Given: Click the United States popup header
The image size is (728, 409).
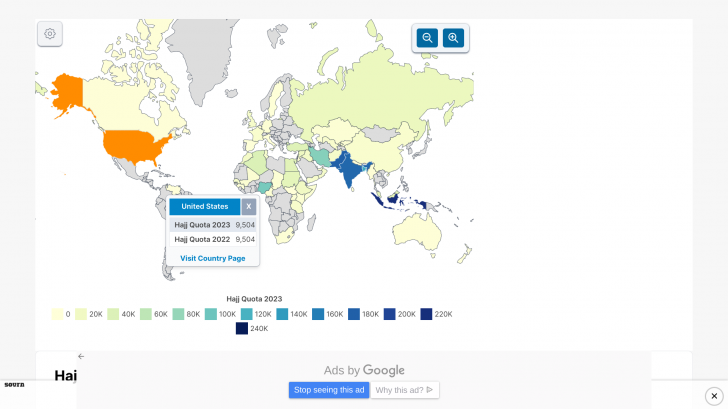Looking at the screenshot, I should click(x=204, y=207).
